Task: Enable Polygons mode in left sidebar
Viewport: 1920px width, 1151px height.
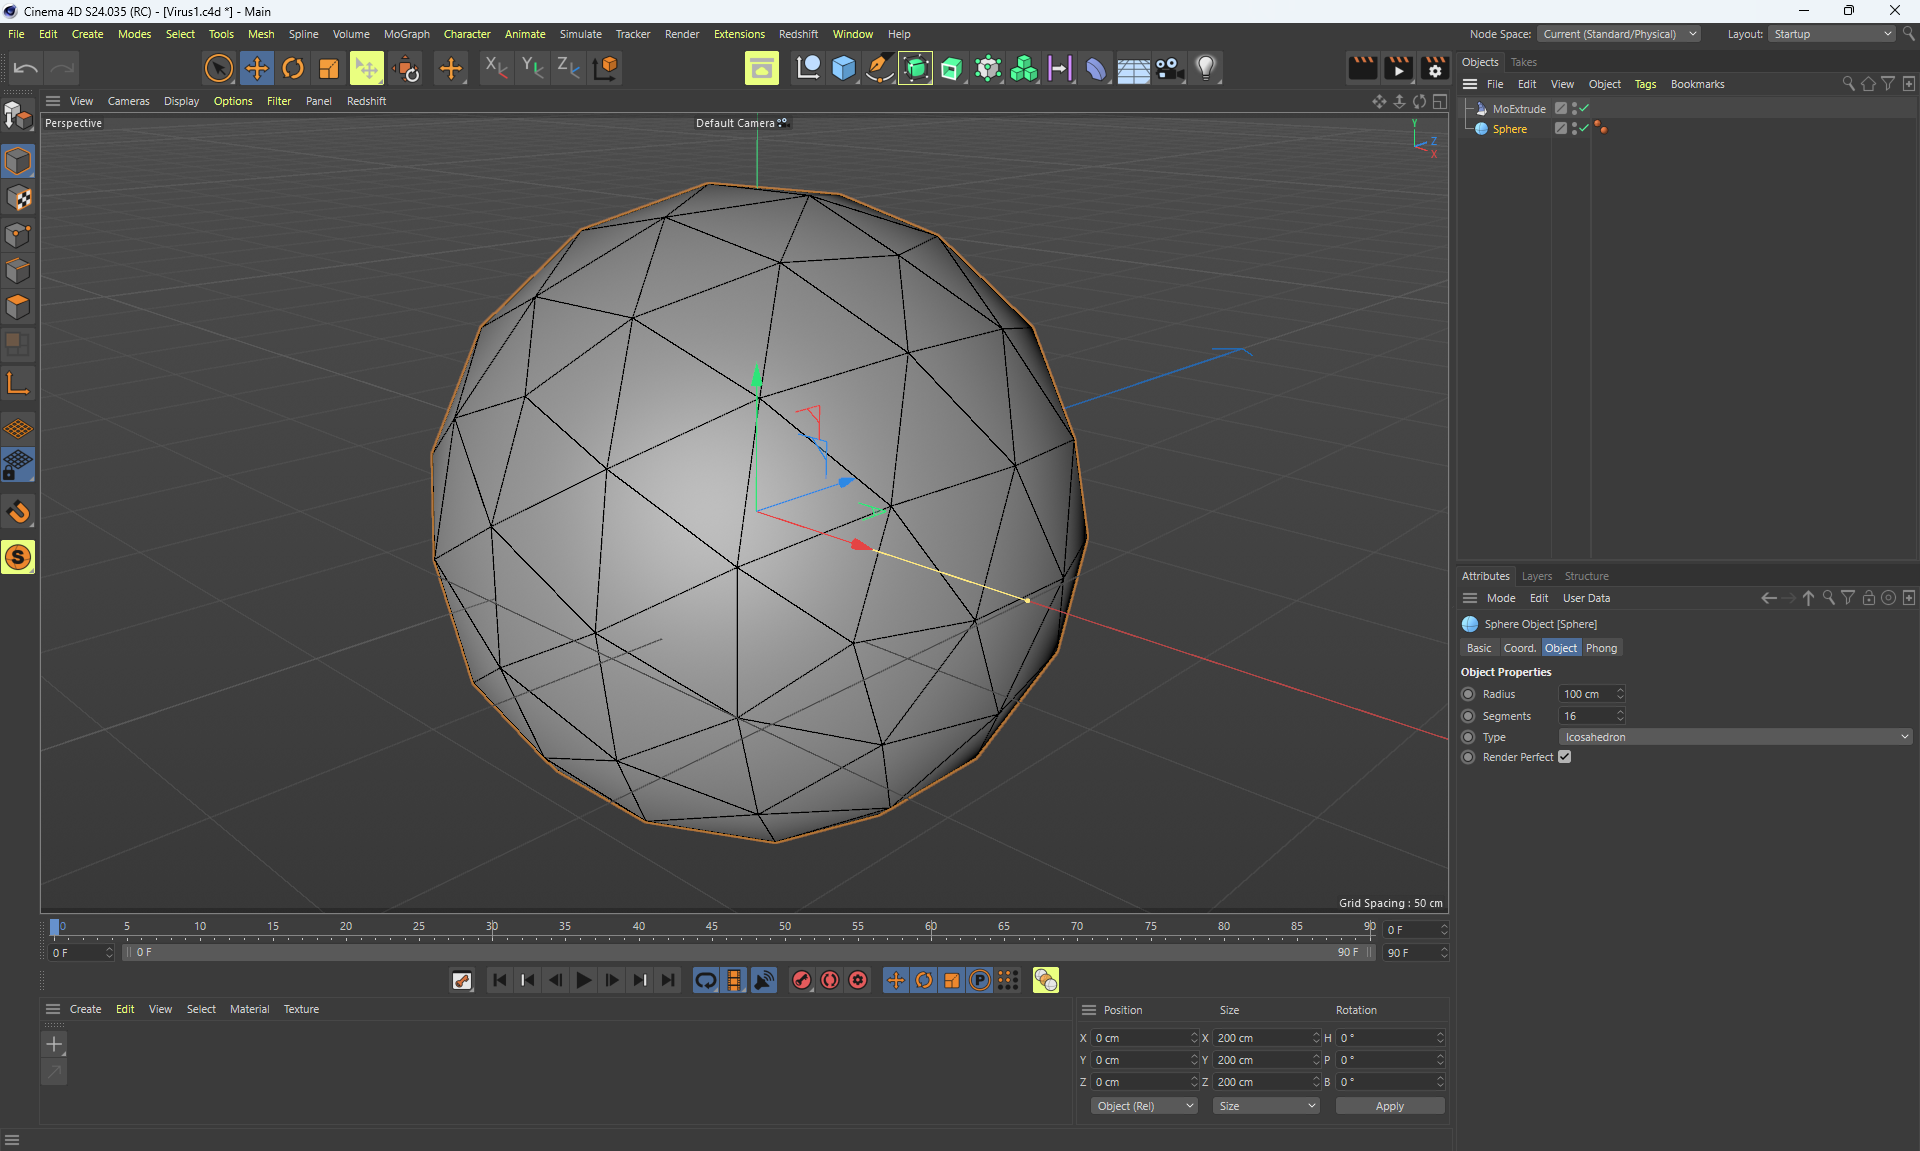Action: coord(18,307)
